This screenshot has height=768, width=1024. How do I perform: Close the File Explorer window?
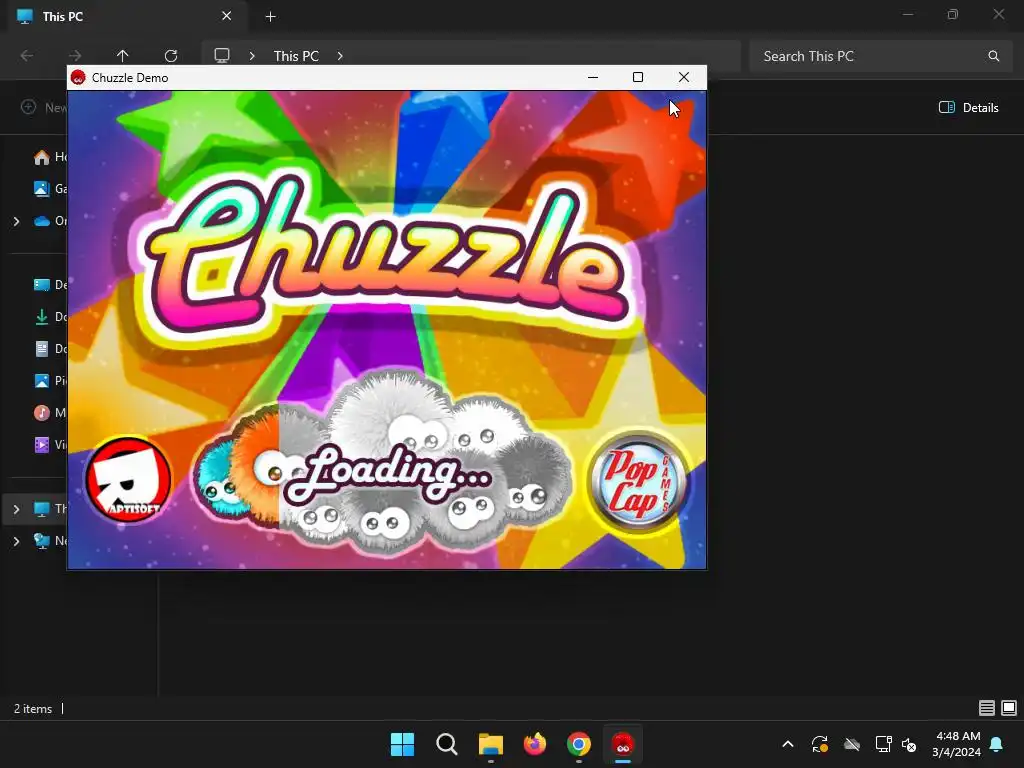tap(999, 14)
